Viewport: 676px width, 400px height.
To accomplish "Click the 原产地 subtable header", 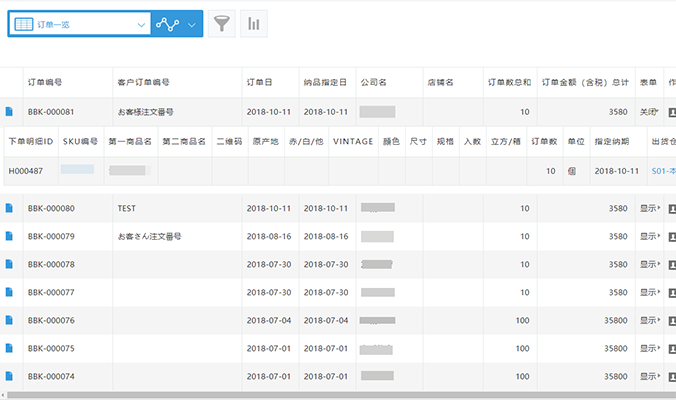I will pos(266,141).
